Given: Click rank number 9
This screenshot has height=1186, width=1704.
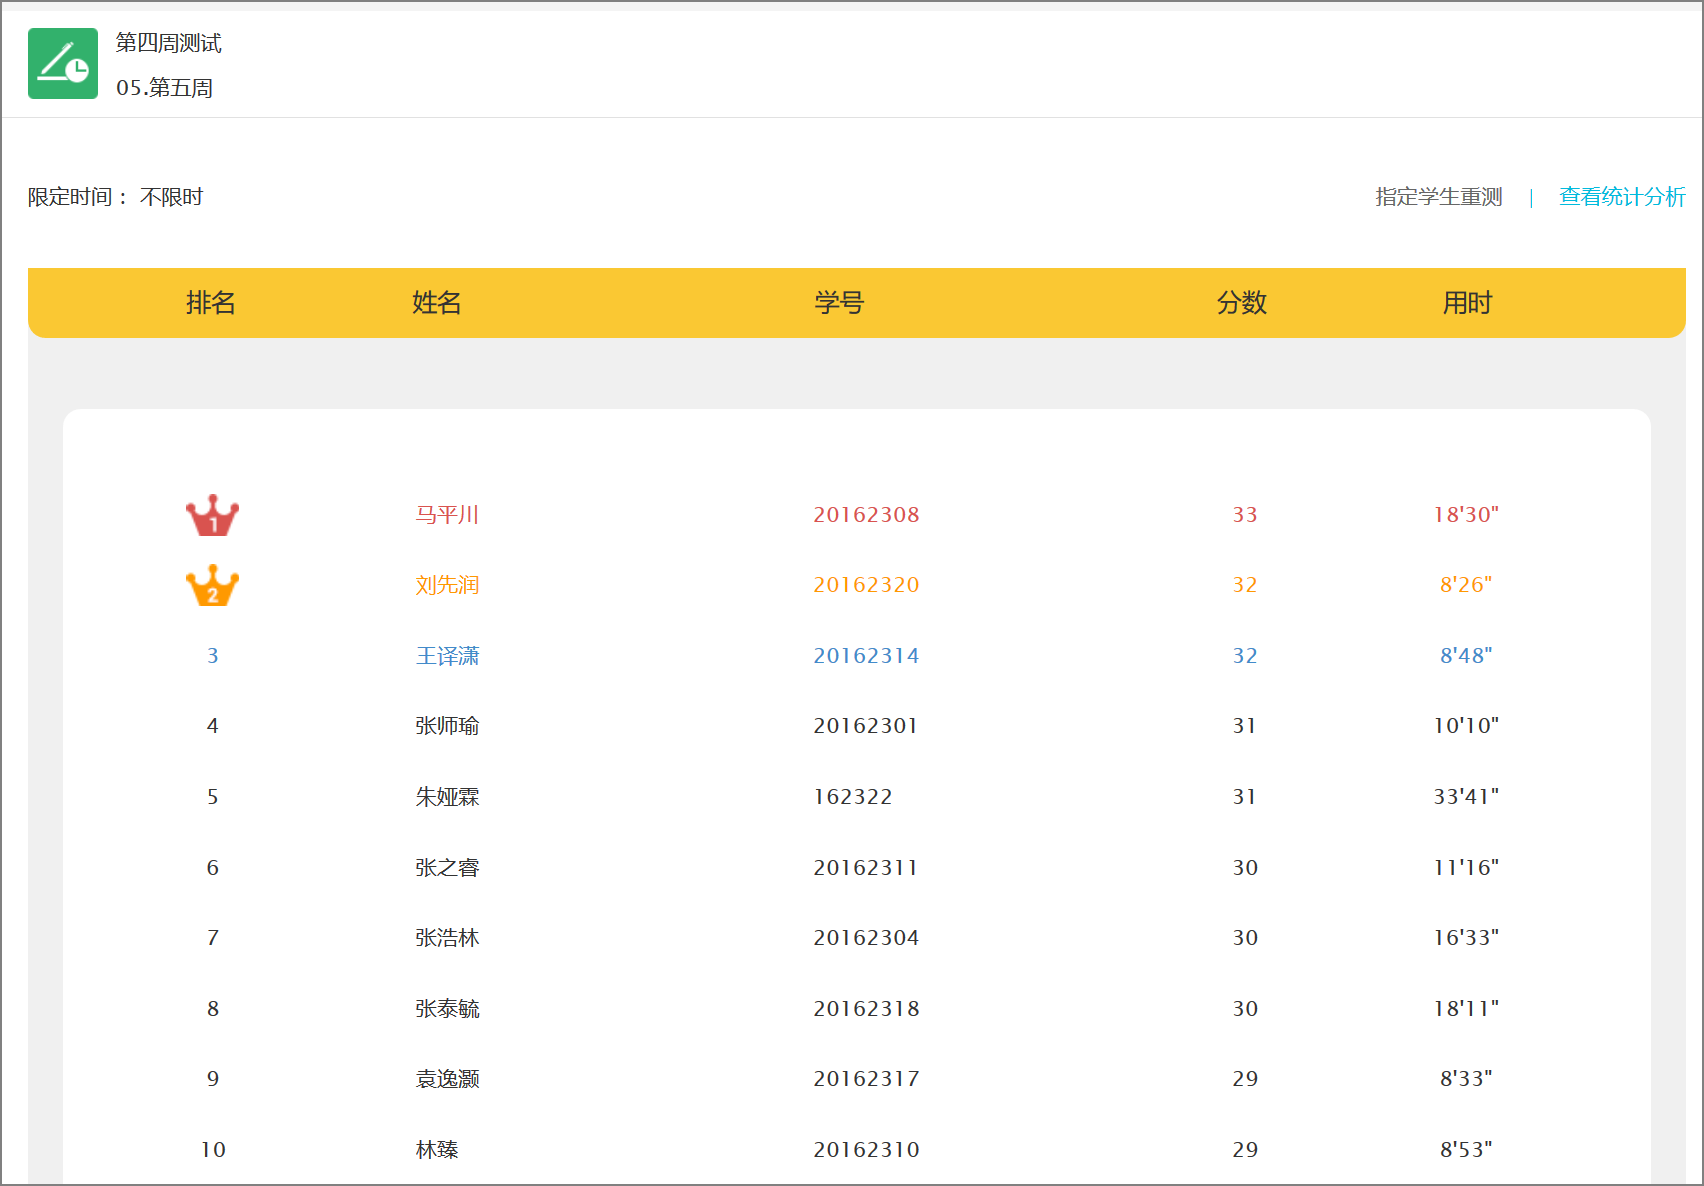Looking at the screenshot, I should coord(213,1079).
